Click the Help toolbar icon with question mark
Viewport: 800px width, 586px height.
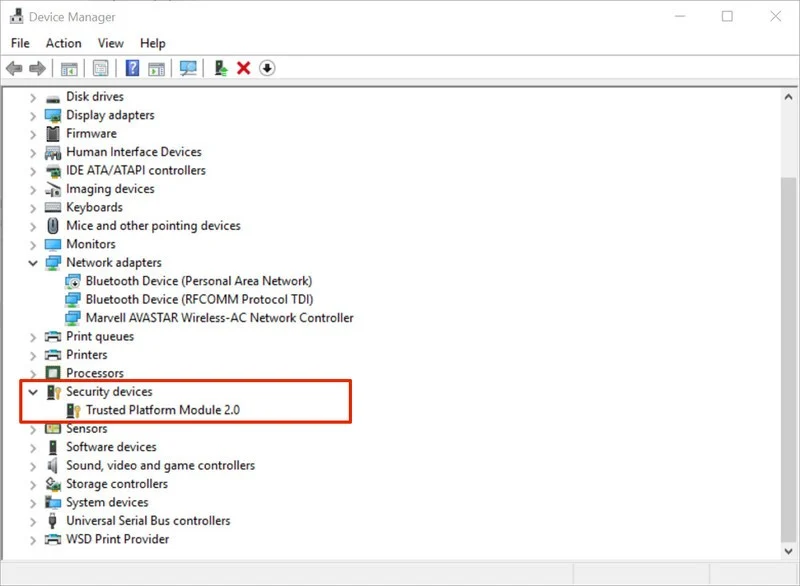[132, 69]
